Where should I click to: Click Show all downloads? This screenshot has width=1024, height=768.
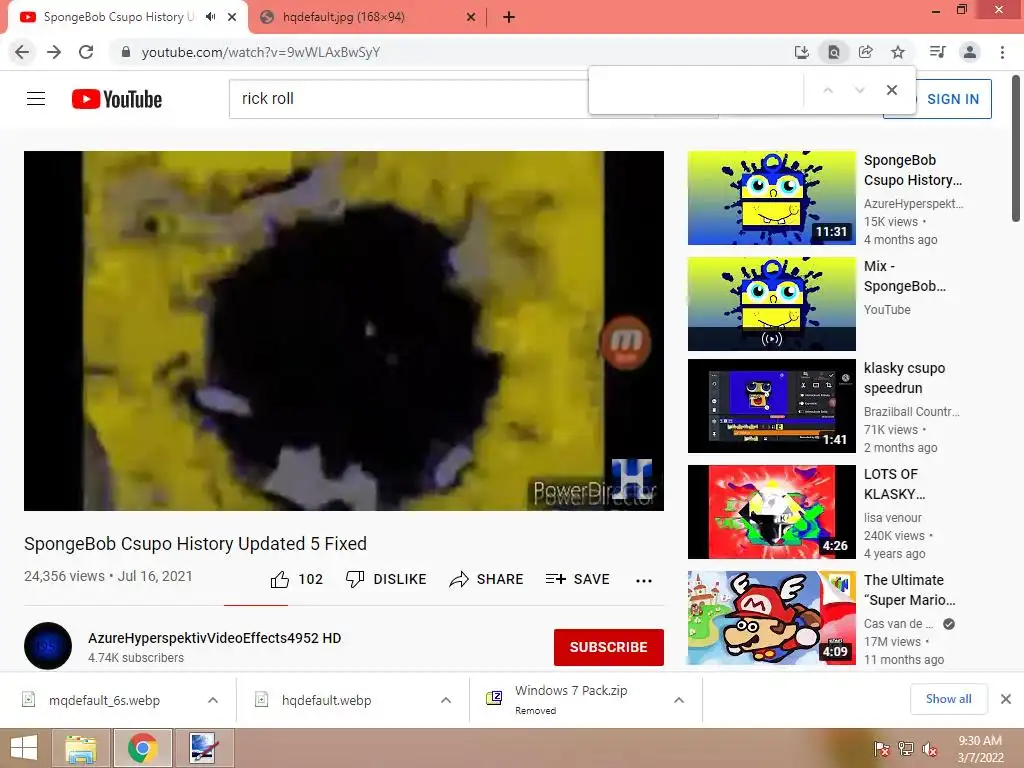(949, 699)
